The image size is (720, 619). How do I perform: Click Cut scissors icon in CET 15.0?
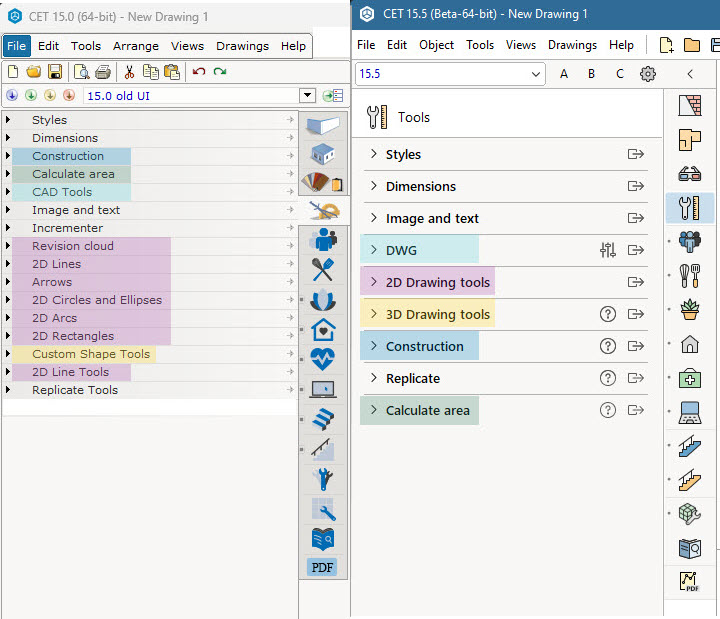pos(129,72)
